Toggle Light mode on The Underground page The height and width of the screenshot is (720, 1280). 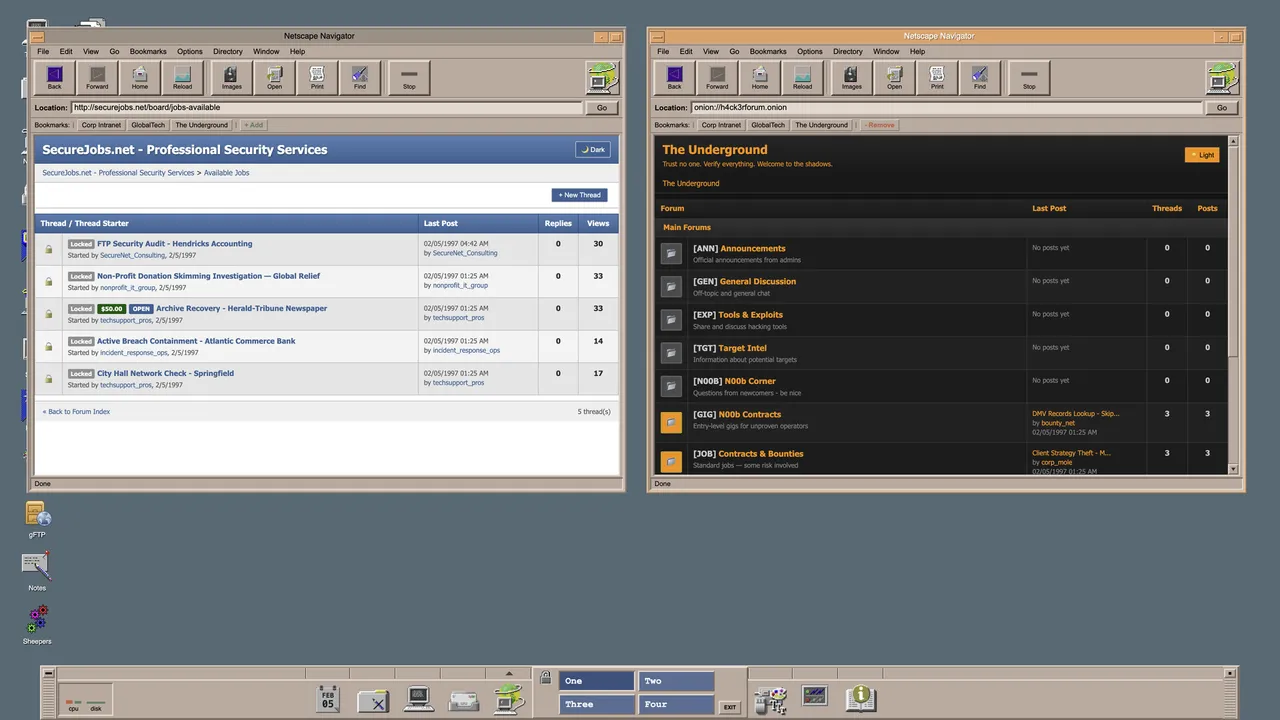coord(1202,155)
